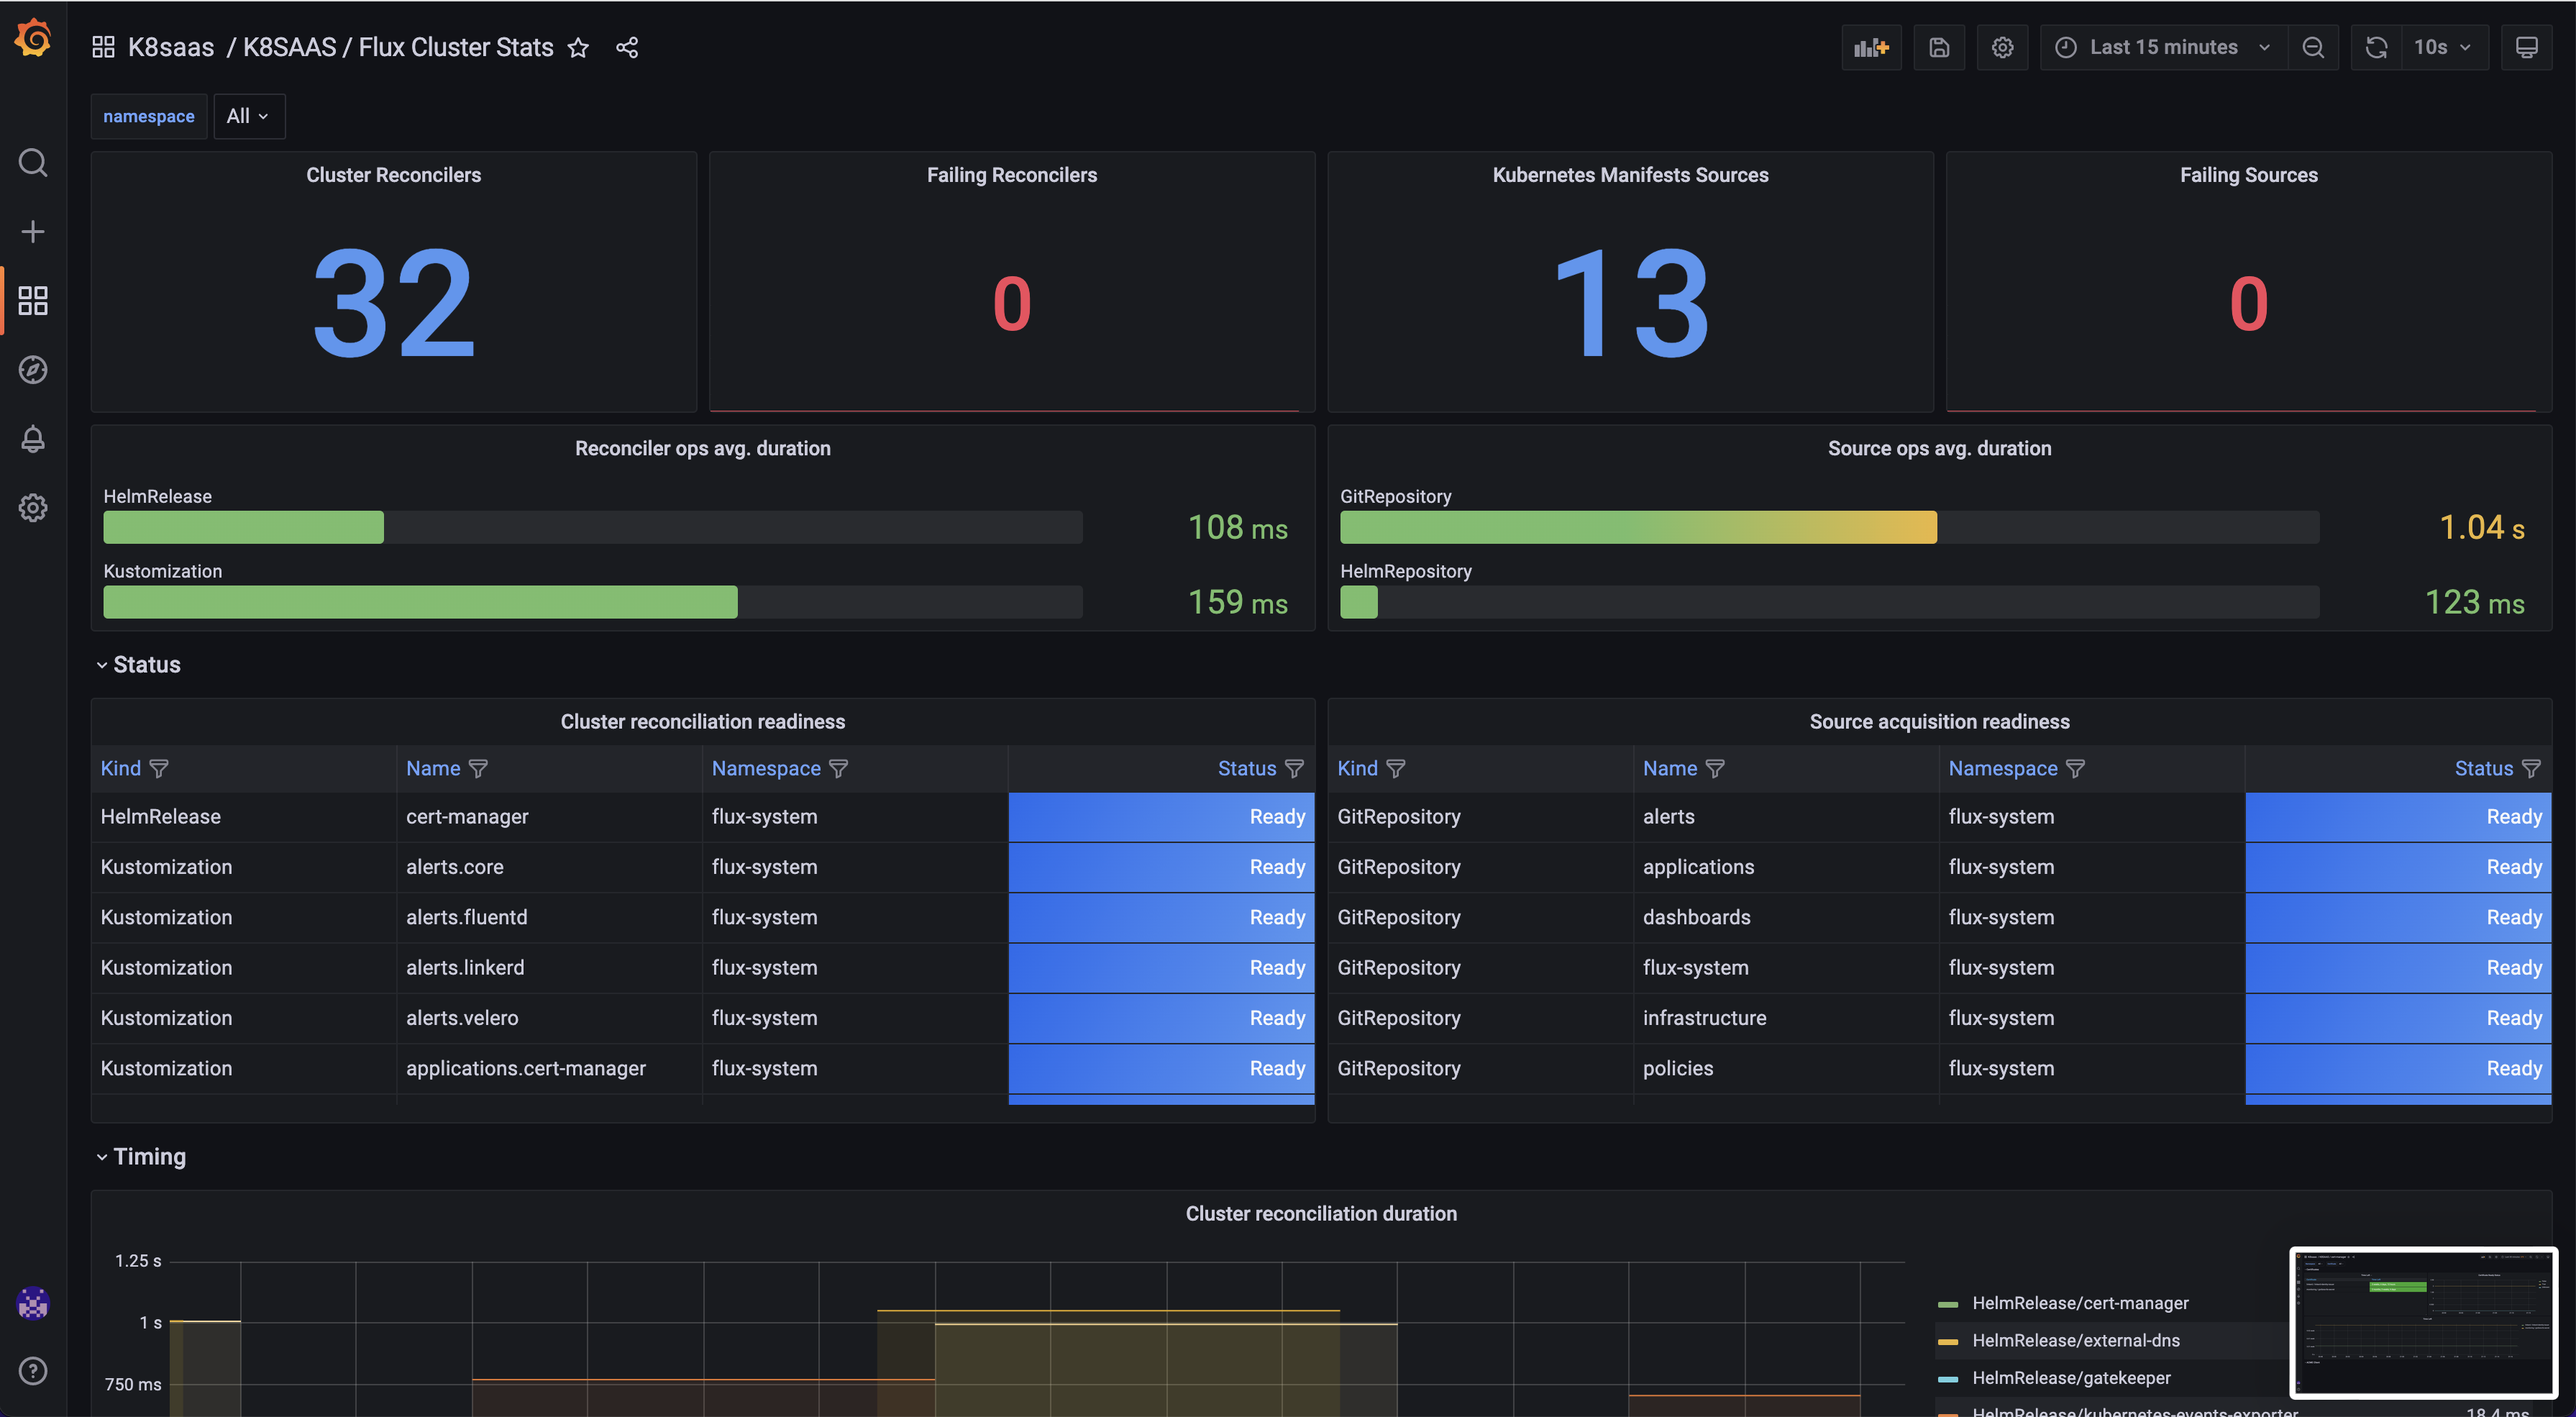Filter Name column in Cluster reconciliation table

click(x=478, y=768)
